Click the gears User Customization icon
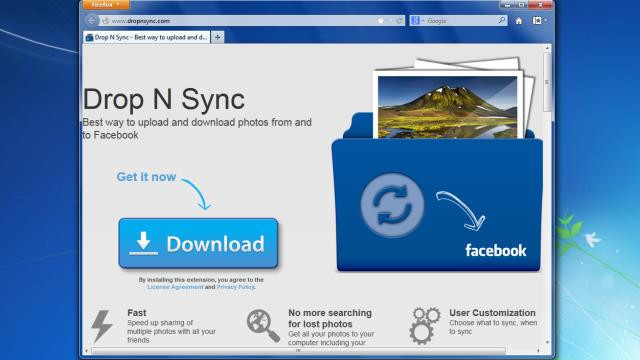Viewport: 640px width, 360px height. click(425, 325)
